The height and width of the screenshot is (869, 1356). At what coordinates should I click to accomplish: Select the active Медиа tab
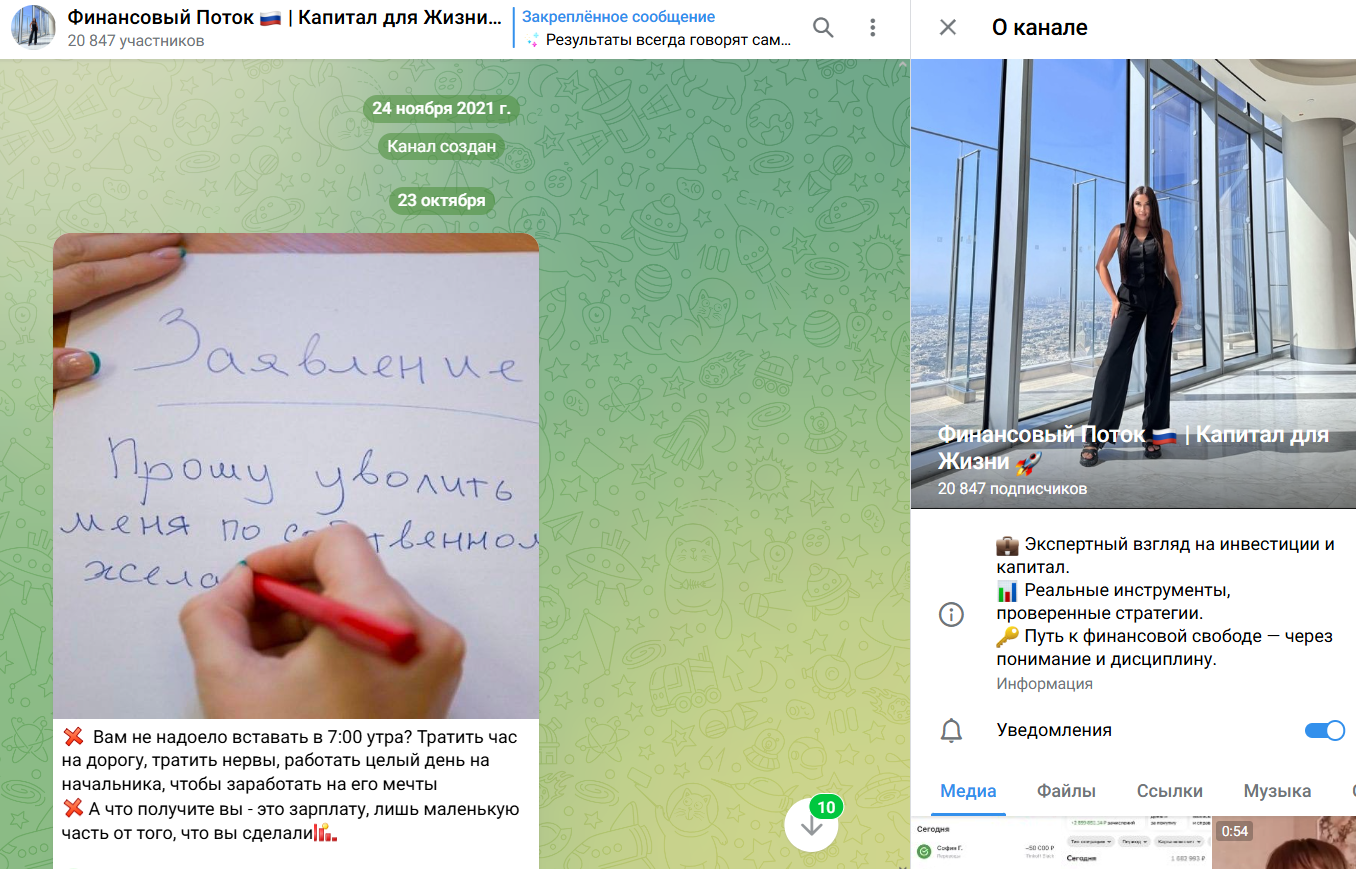[x=969, y=790]
